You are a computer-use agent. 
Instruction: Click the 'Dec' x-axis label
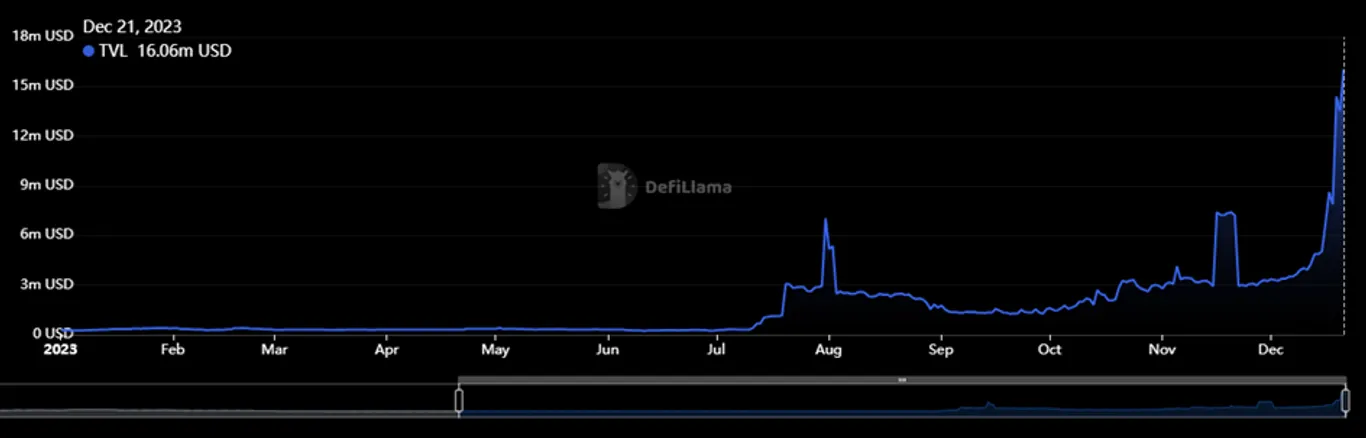[x=1271, y=350]
